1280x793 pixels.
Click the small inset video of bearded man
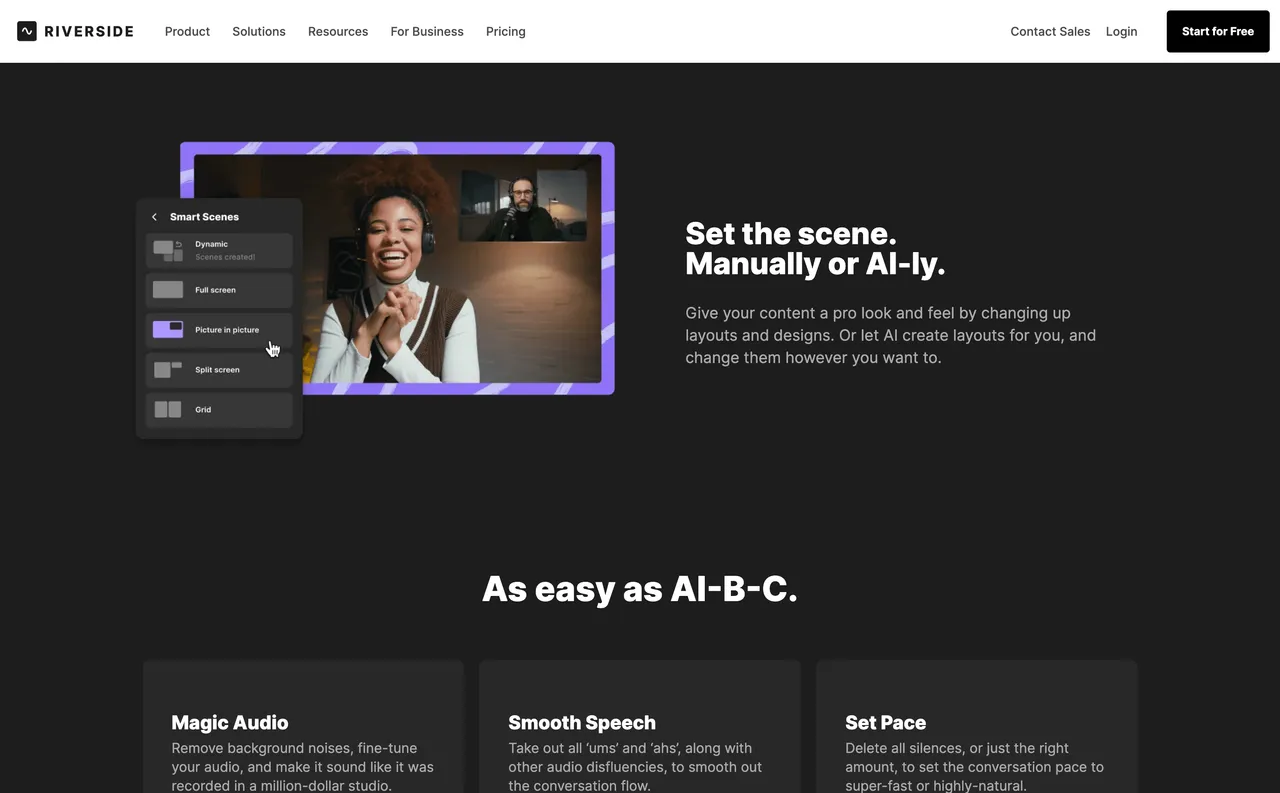point(523,205)
